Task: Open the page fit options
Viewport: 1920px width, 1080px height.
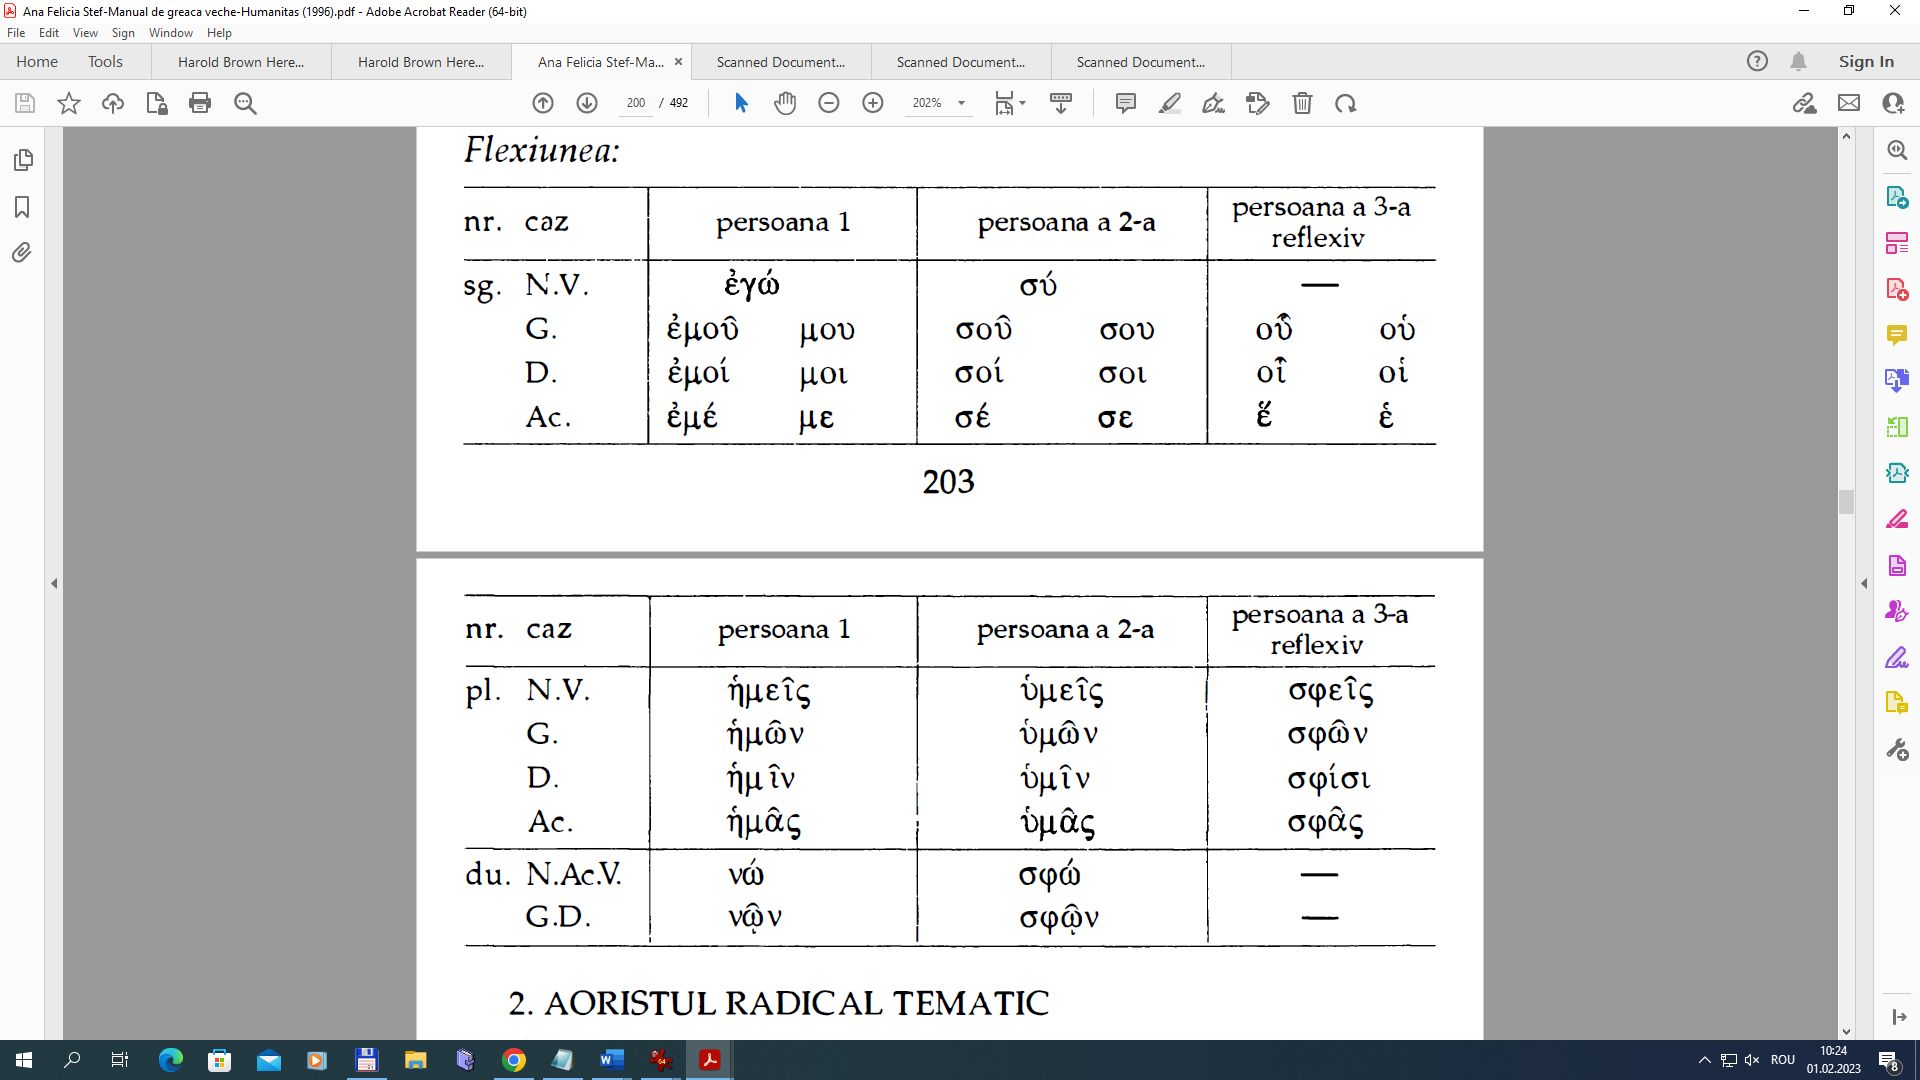Action: click(1010, 103)
